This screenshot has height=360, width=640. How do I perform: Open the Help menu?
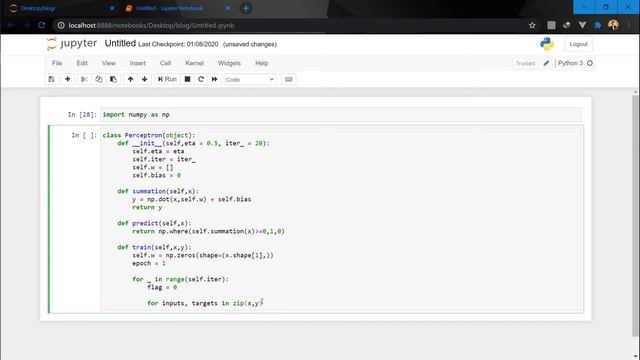262,63
